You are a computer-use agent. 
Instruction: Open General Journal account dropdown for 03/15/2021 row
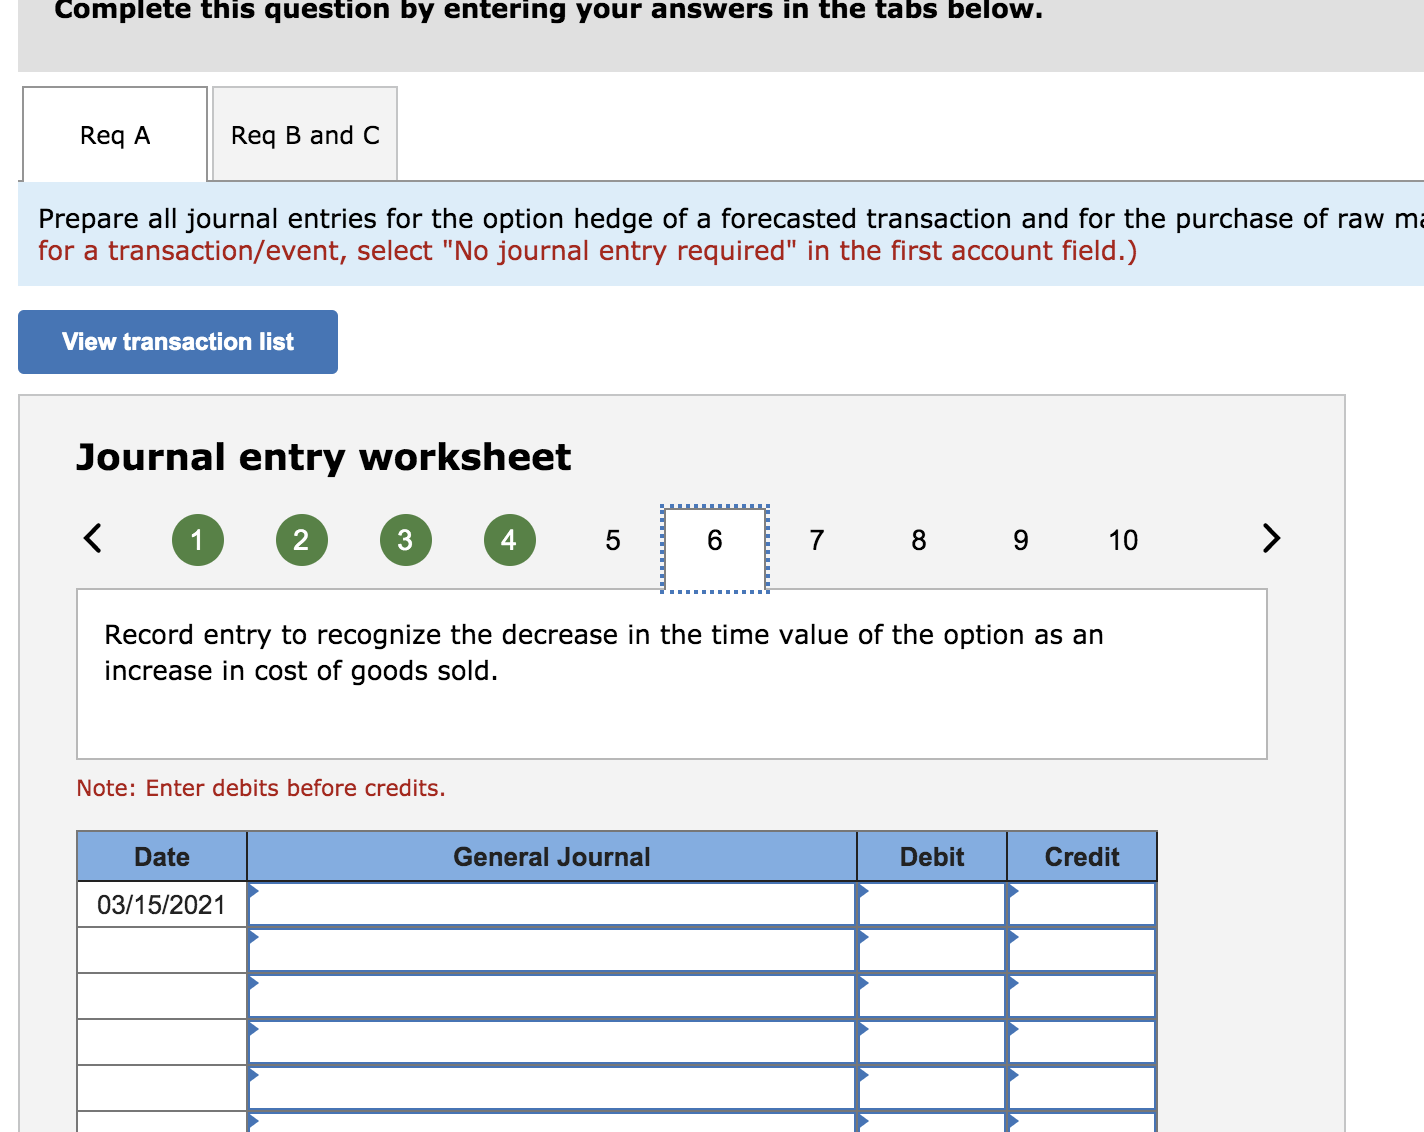click(x=552, y=905)
